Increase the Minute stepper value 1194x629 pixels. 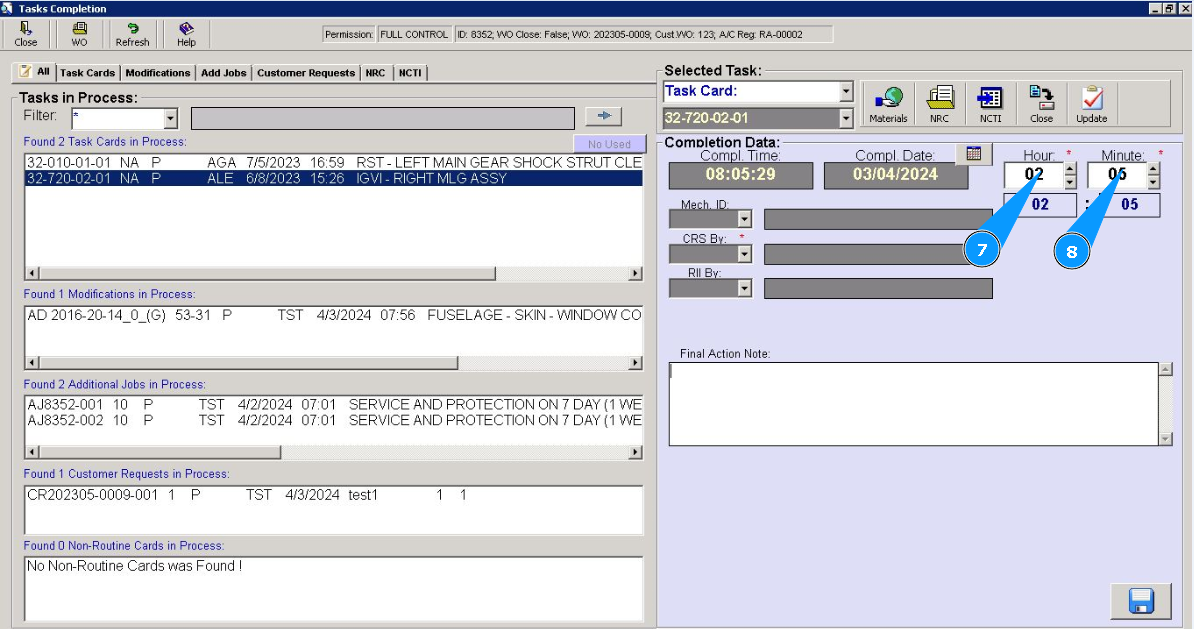click(x=1153, y=170)
